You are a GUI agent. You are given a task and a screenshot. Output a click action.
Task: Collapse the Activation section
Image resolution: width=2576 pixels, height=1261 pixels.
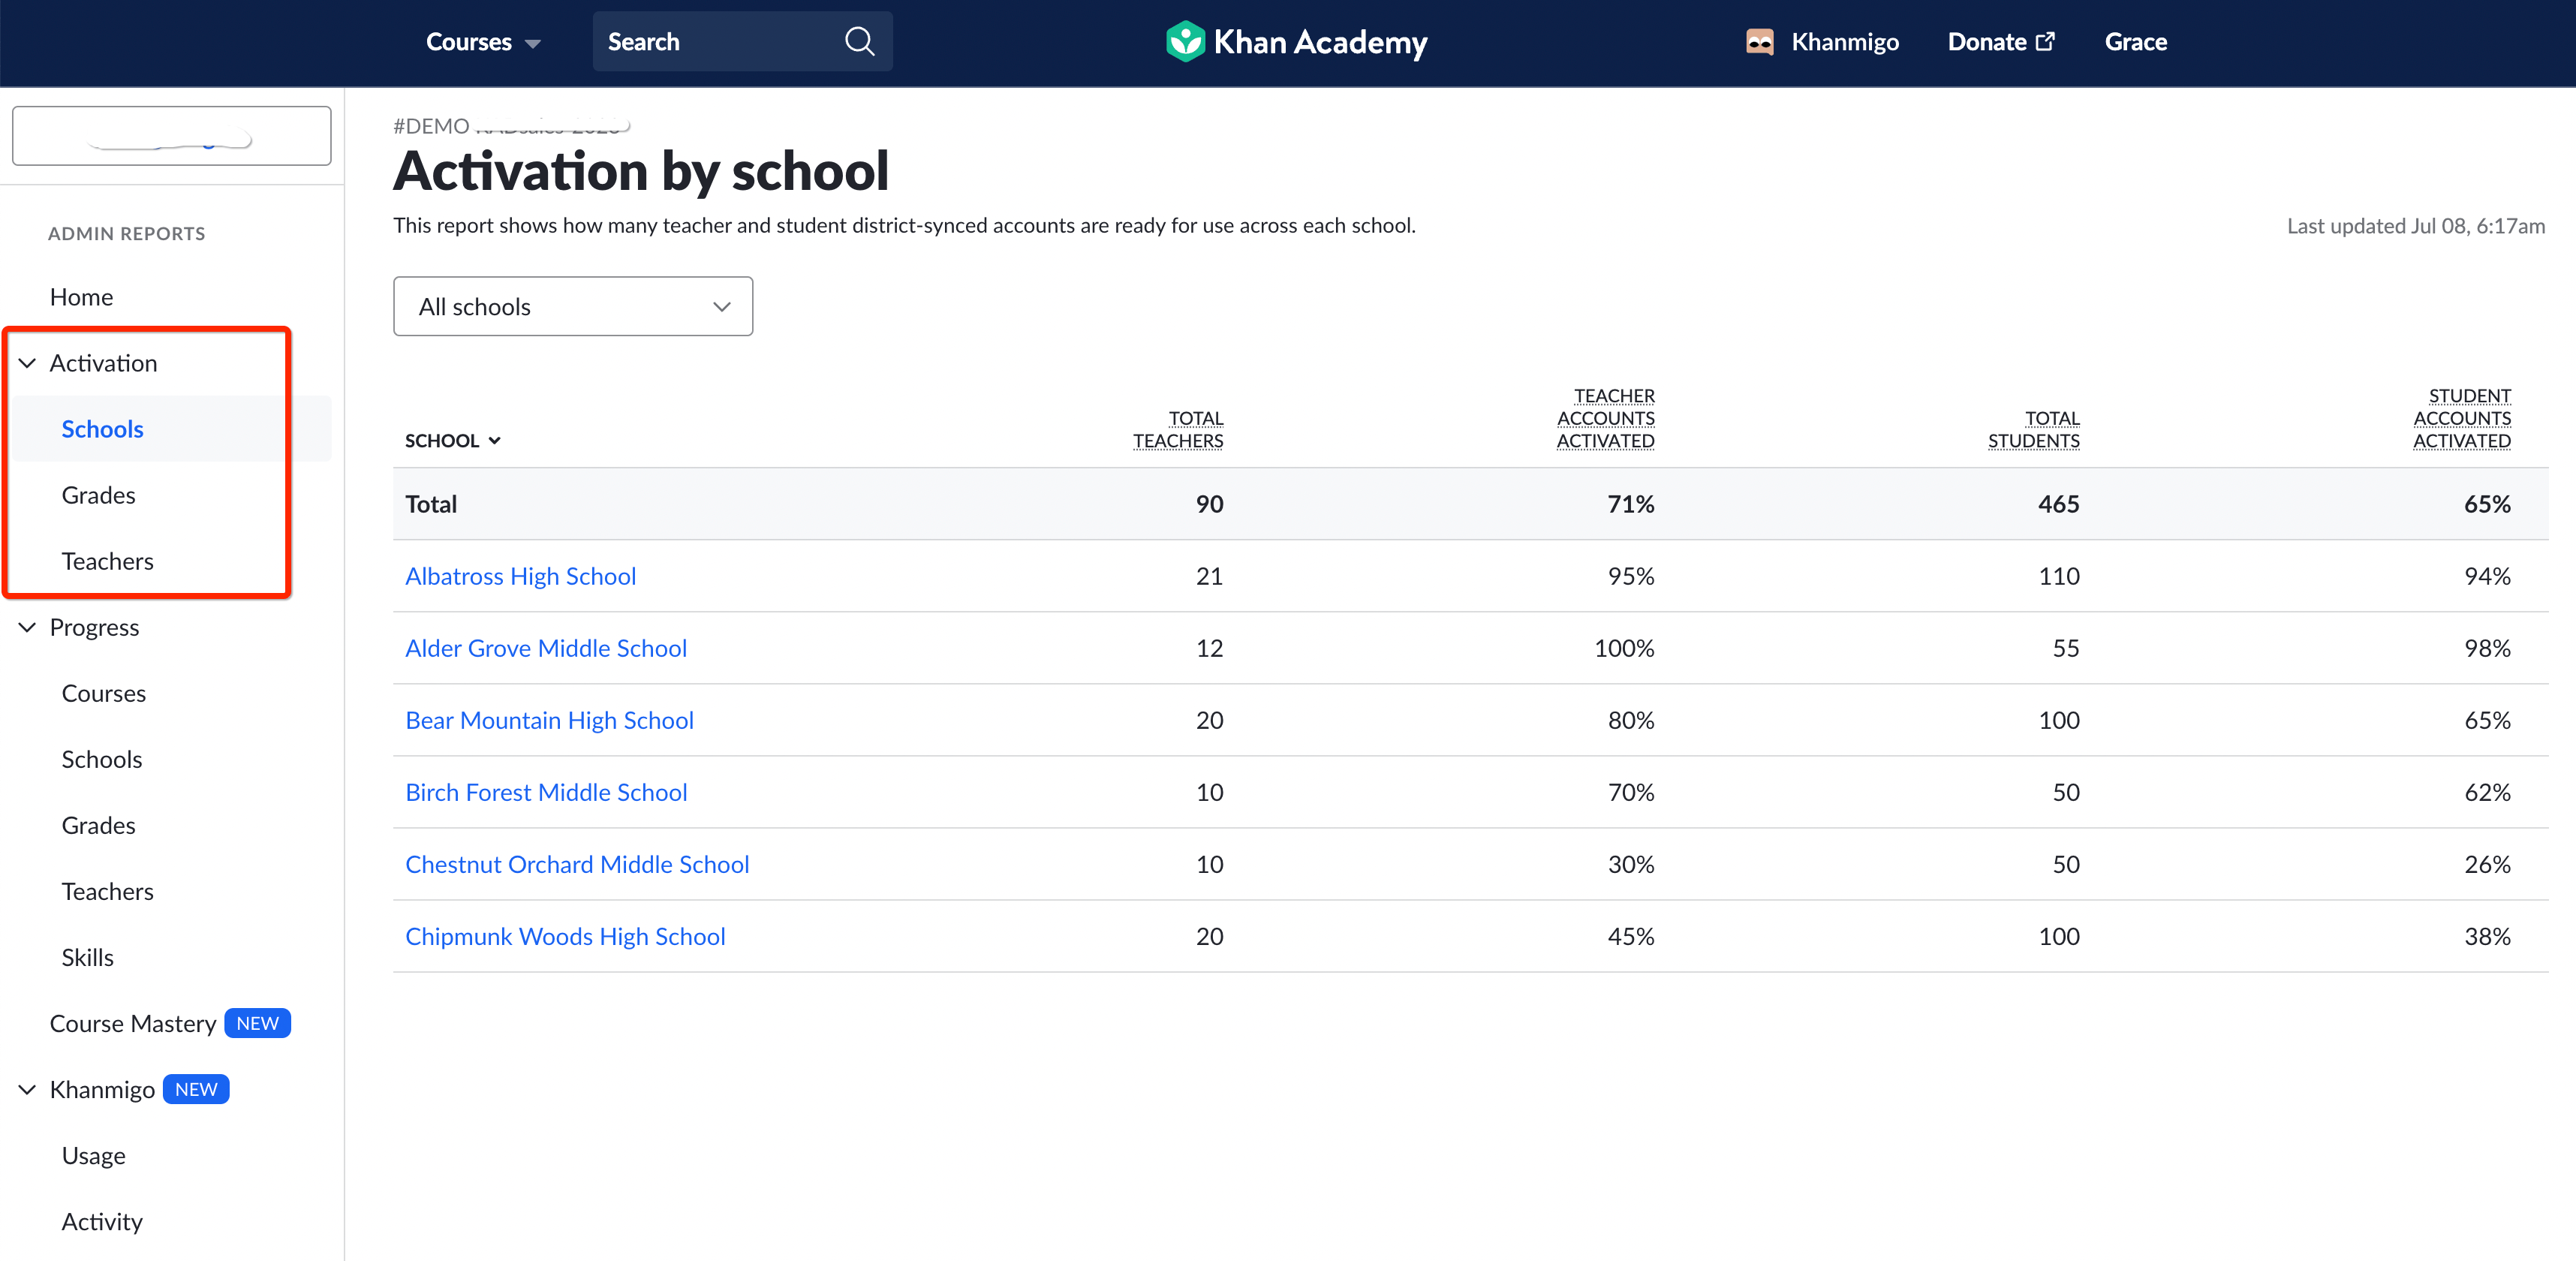[27, 362]
